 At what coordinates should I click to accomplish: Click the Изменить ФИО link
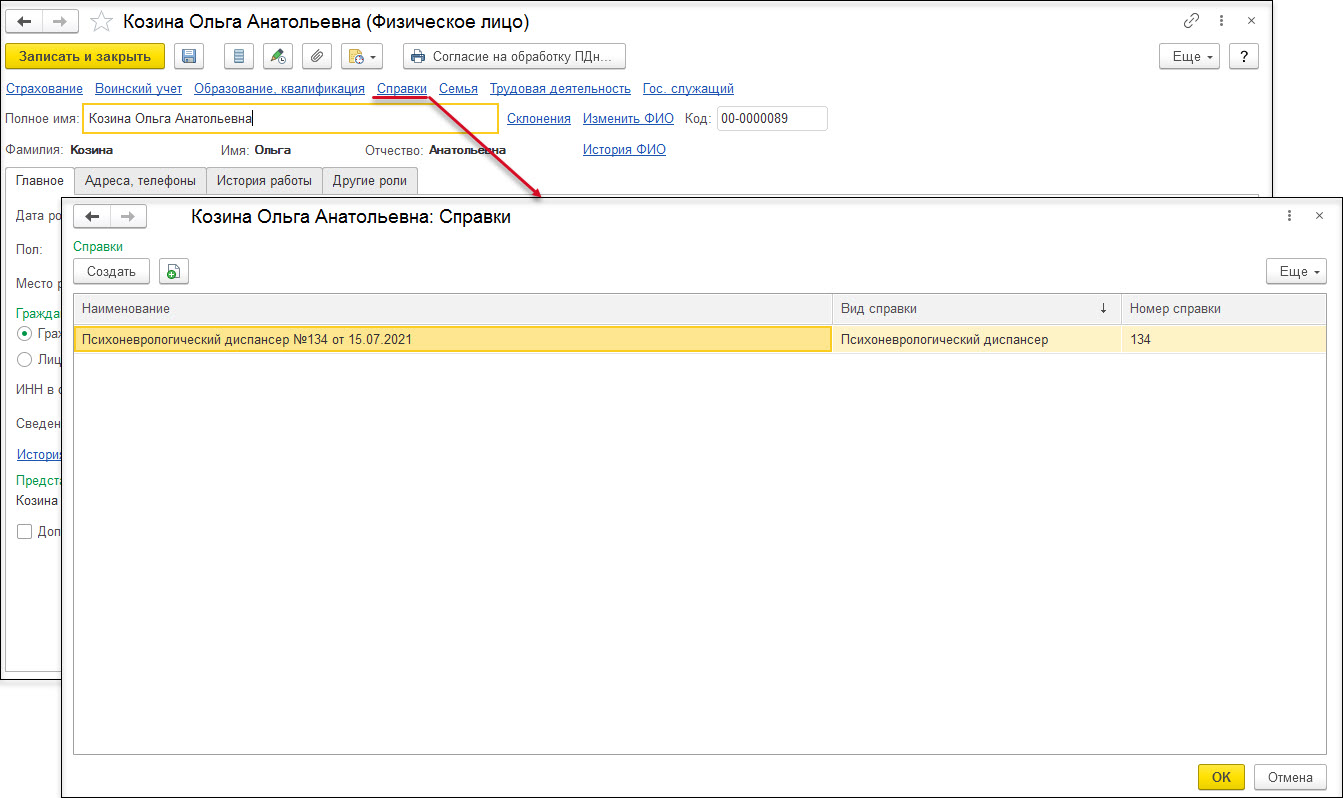click(628, 118)
